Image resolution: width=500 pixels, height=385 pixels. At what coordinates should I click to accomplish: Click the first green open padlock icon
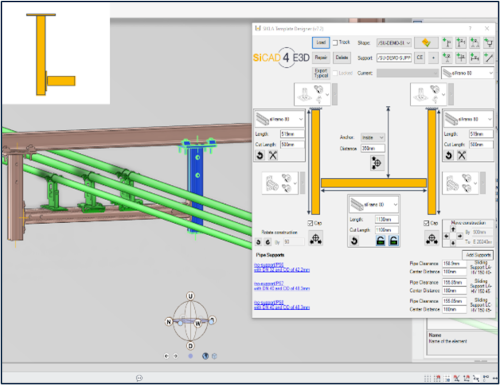click(x=380, y=241)
